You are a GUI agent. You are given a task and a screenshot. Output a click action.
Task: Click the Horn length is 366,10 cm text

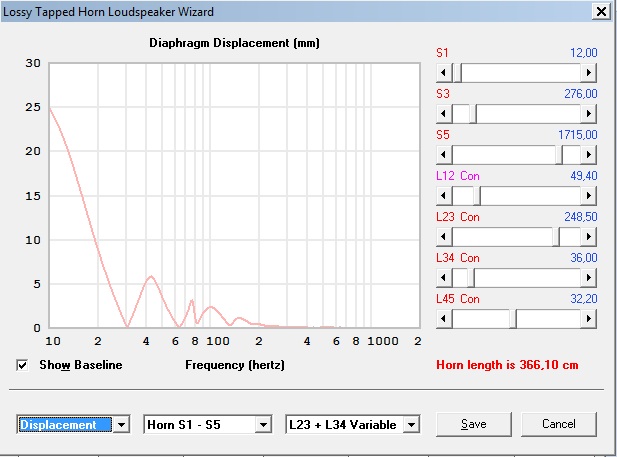[507, 365]
